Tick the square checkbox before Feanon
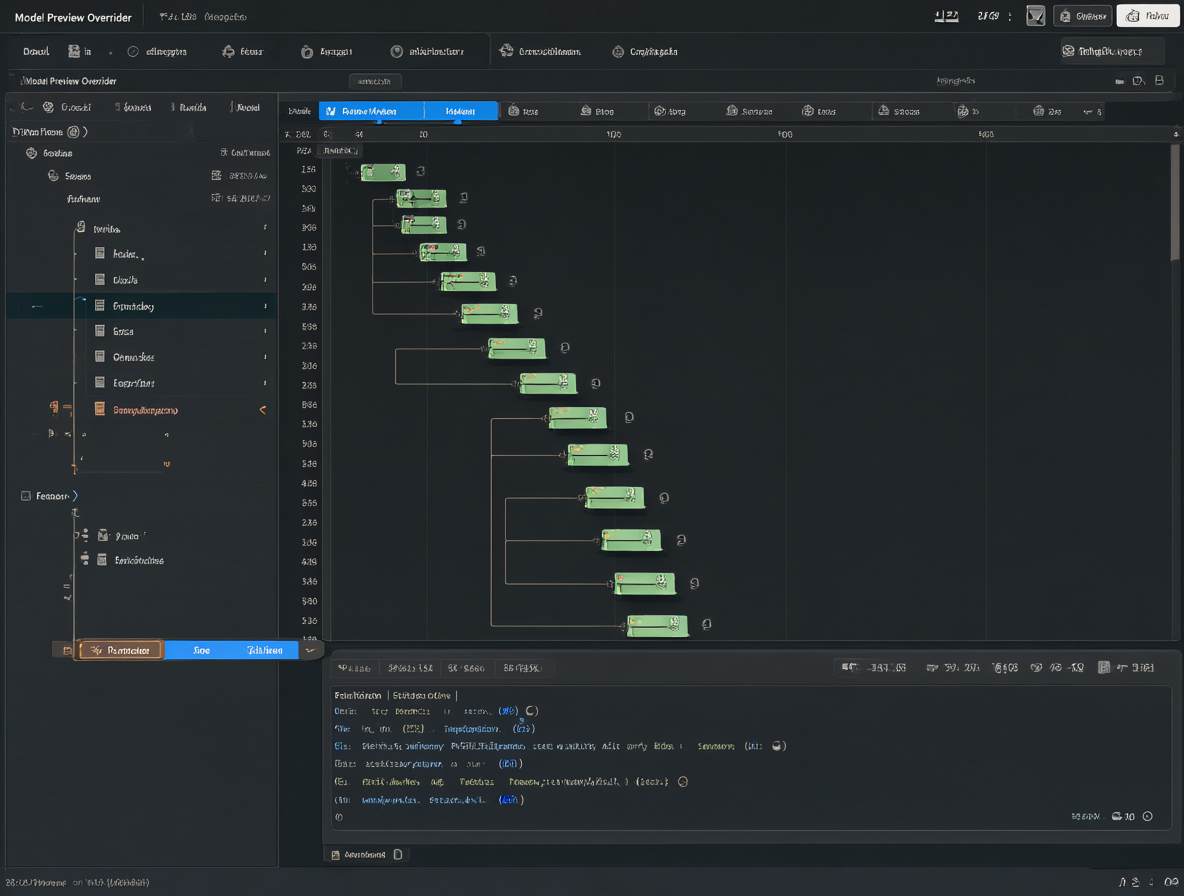This screenshot has height=896, width=1184. (x=26, y=496)
